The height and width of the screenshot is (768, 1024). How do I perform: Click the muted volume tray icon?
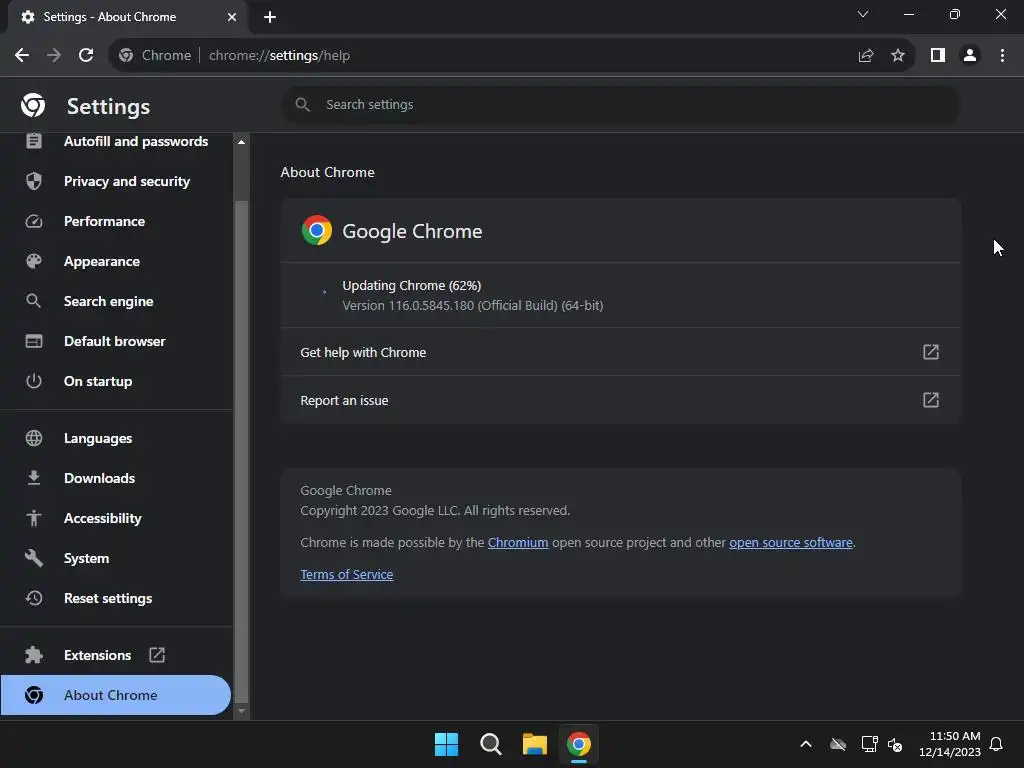(895, 744)
